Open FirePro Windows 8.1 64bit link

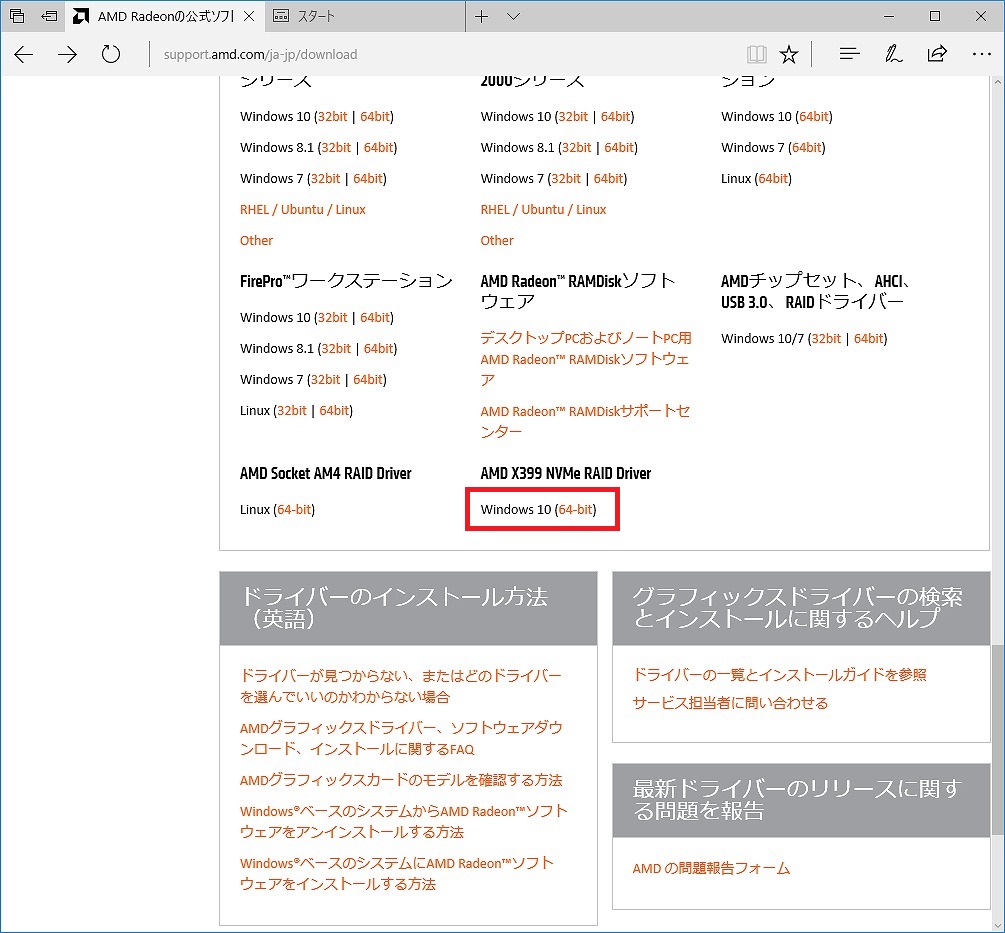tap(379, 349)
